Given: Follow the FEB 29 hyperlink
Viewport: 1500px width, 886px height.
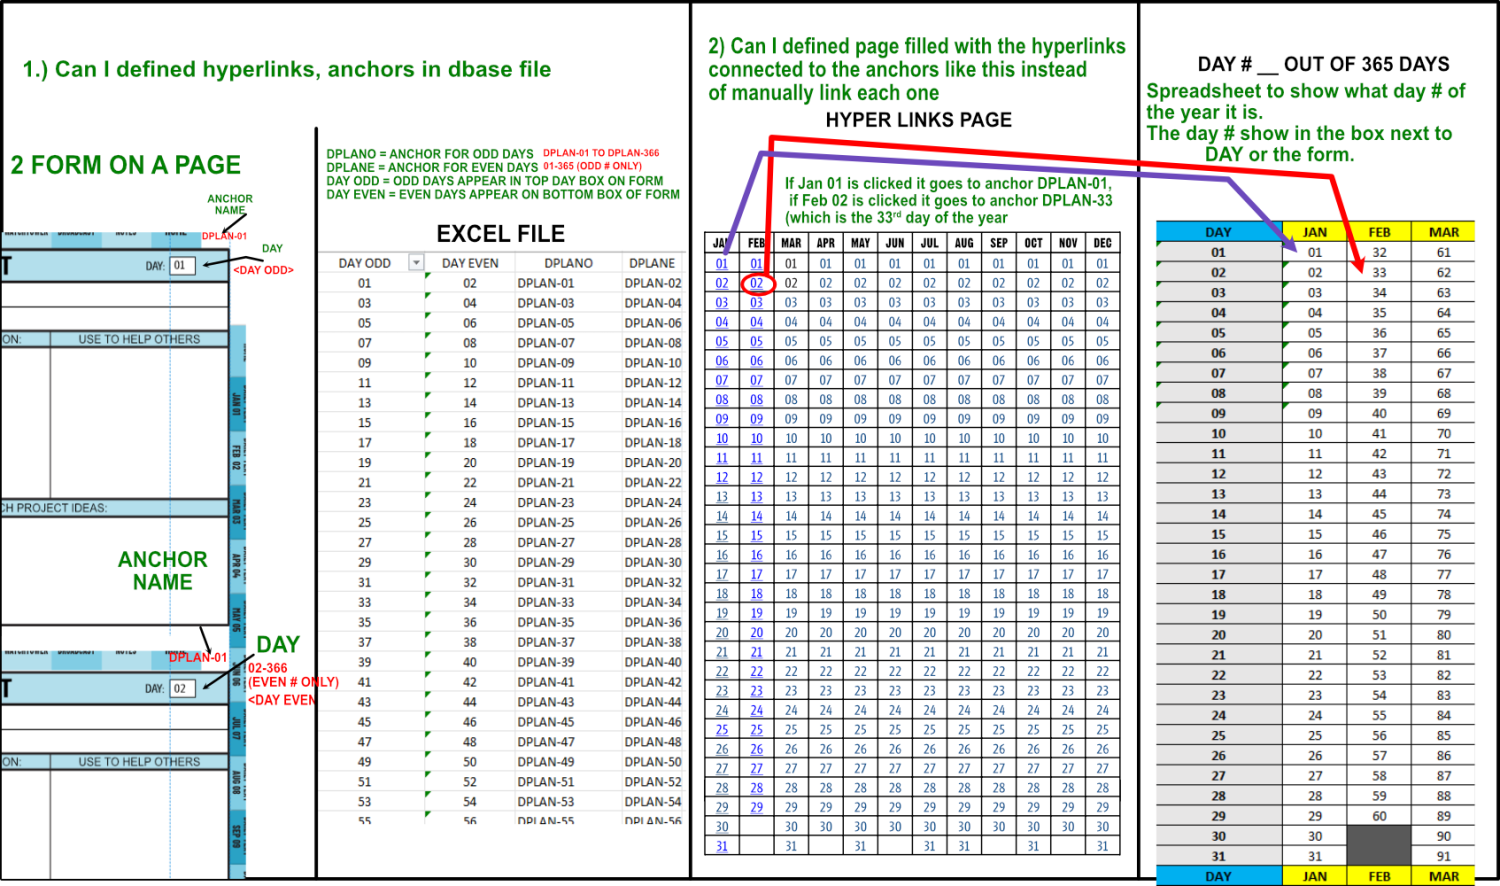Looking at the screenshot, I should coord(757,807).
